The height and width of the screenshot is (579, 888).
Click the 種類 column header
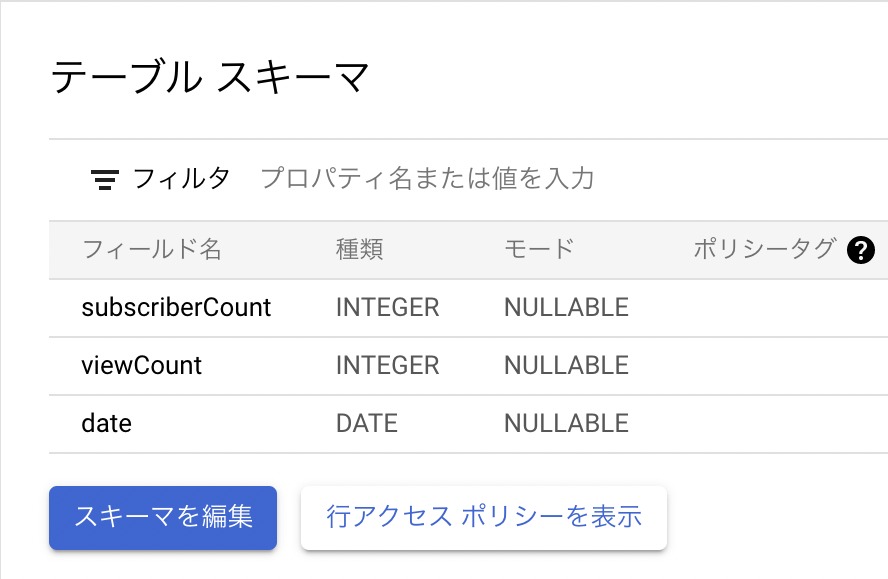(x=360, y=249)
